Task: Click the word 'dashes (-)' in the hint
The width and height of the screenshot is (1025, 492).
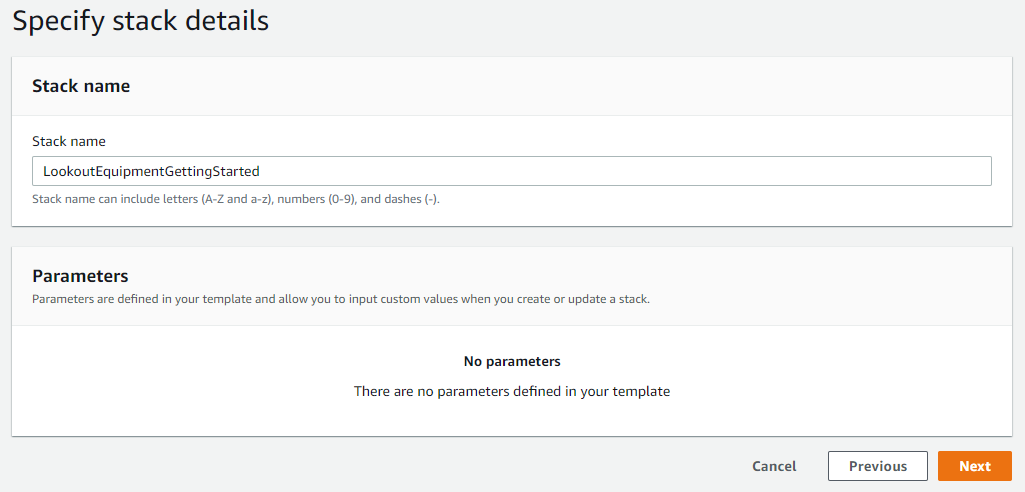Action: point(409,199)
